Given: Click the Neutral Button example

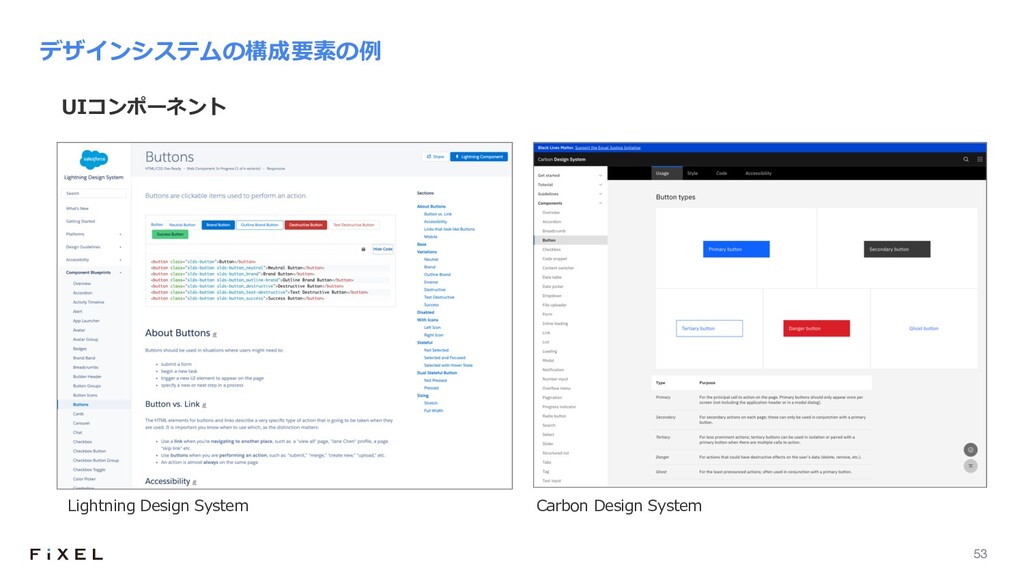Looking at the screenshot, I should (x=182, y=225).
